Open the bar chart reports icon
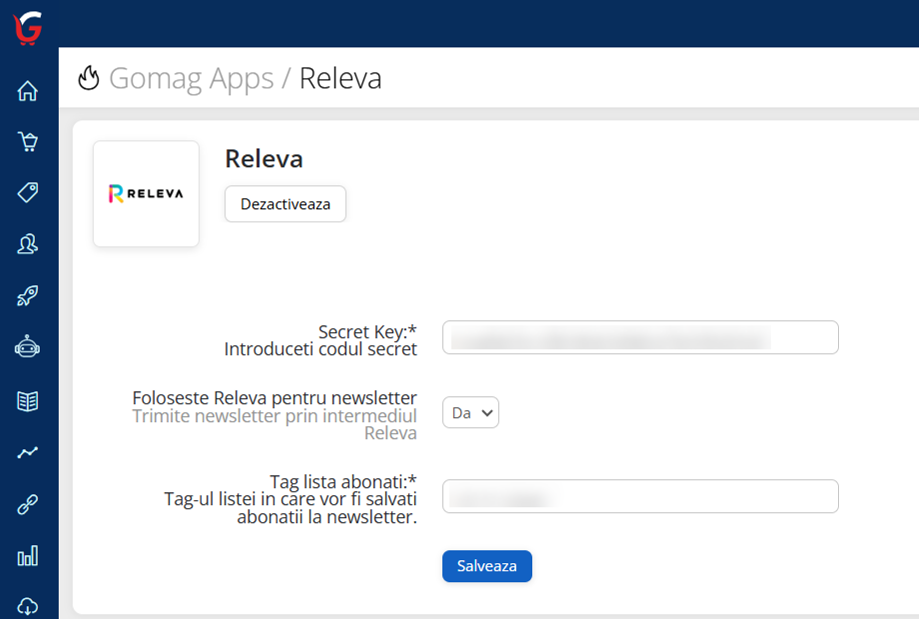 coord(28,556)
